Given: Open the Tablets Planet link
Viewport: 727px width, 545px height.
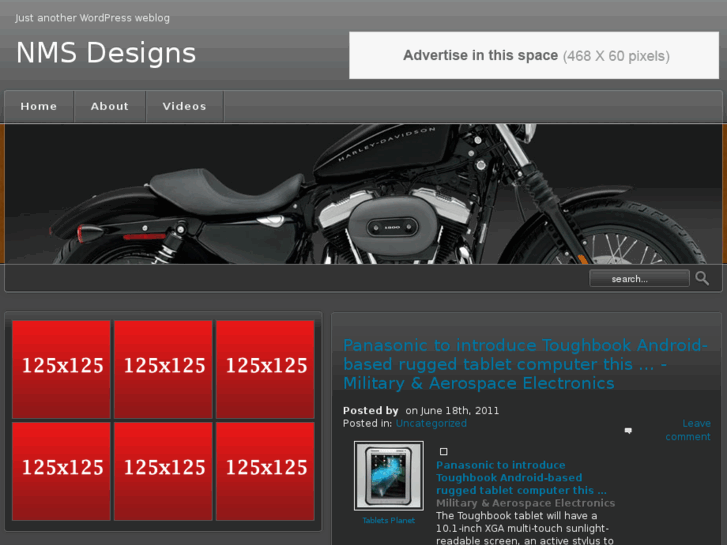Looking at the screenshot, I should tap(389, 520).
